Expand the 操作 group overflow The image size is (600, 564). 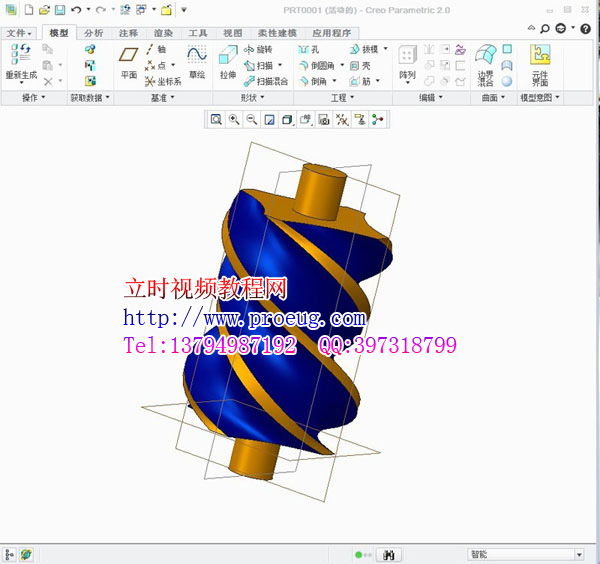click(33, 98)
